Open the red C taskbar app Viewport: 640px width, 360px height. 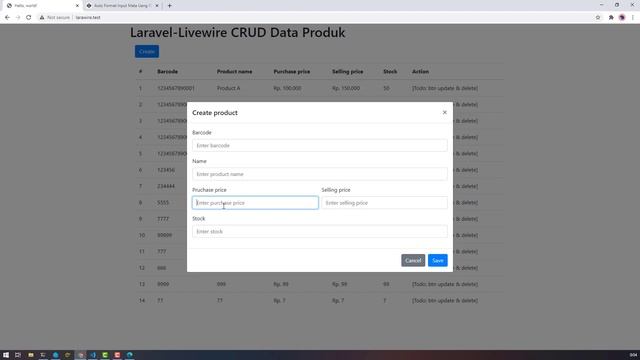point(117,355)
